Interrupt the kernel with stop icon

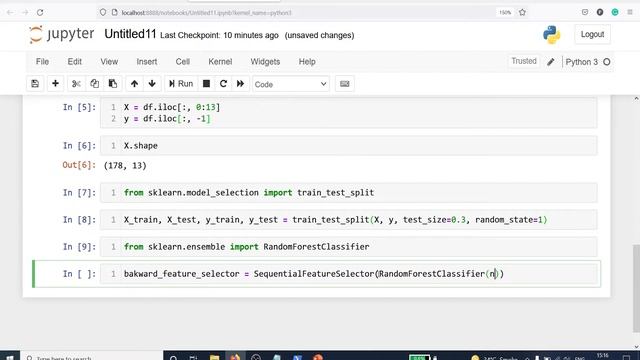207,84
